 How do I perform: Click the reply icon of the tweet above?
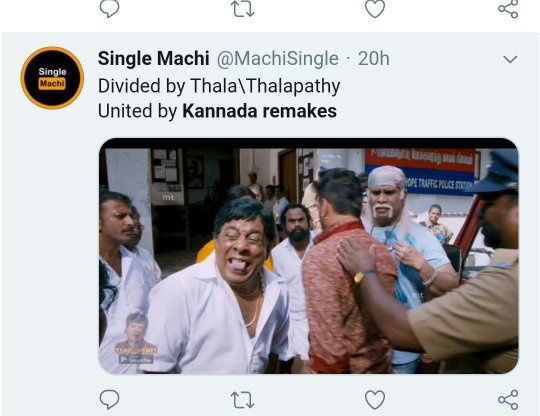click(x=109, y=8)
